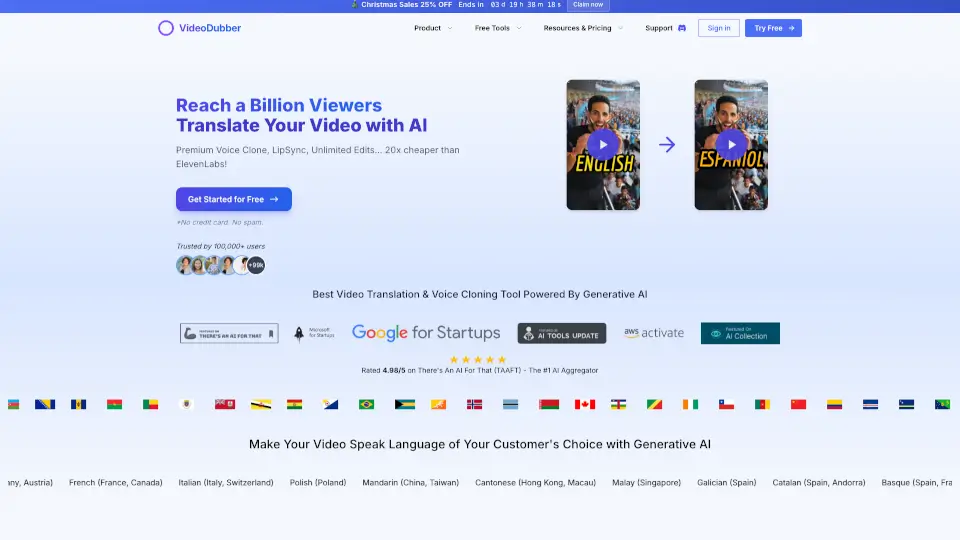Viewport: 960px width, 540px height.
Task: Select the Brazil flag in the flag row
Action: tap(366, 404)
